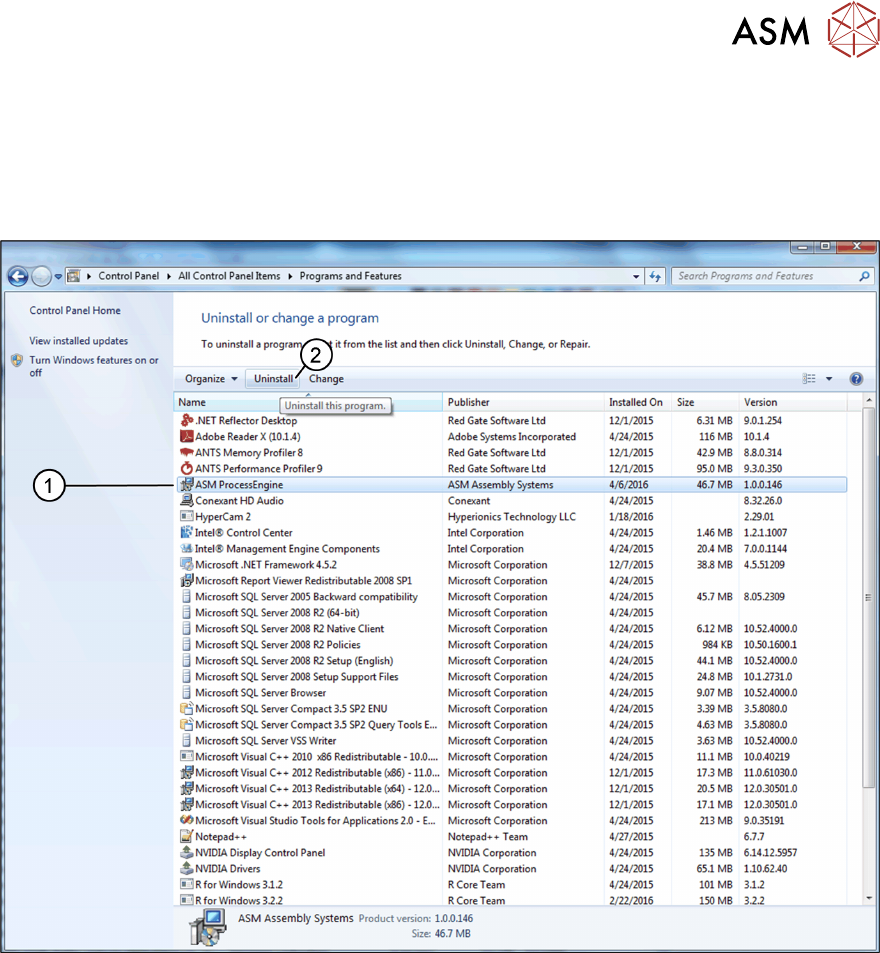880x953 pixels.
Task: Click the Programs and Features breadcrumb
Action: [x=351, y=276]
